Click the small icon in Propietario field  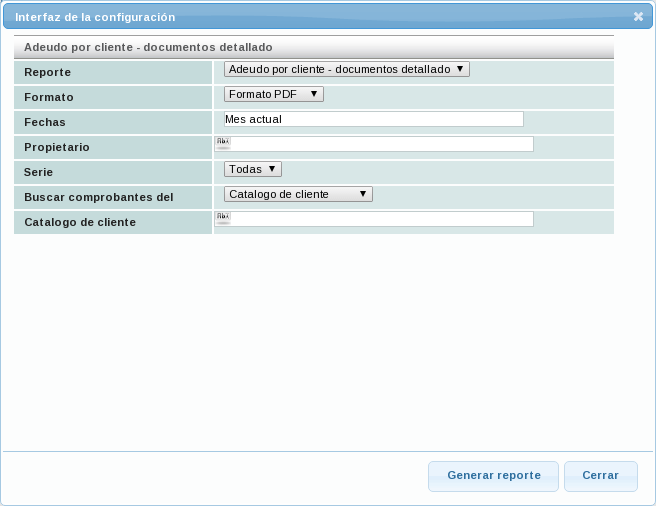click(x=223, y=143)
